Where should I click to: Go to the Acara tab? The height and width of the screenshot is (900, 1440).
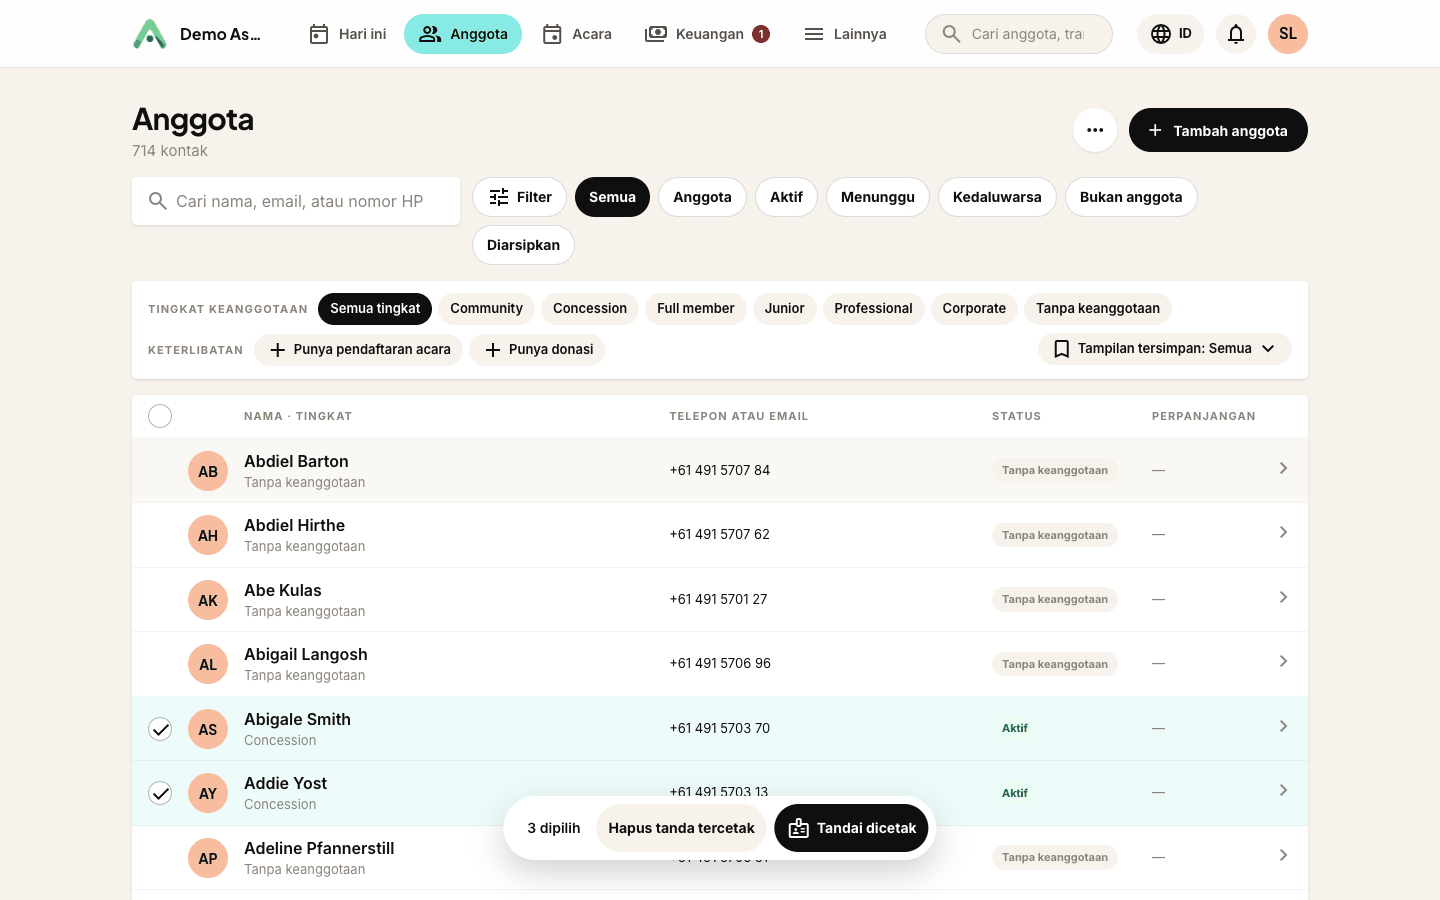(577, 34)
